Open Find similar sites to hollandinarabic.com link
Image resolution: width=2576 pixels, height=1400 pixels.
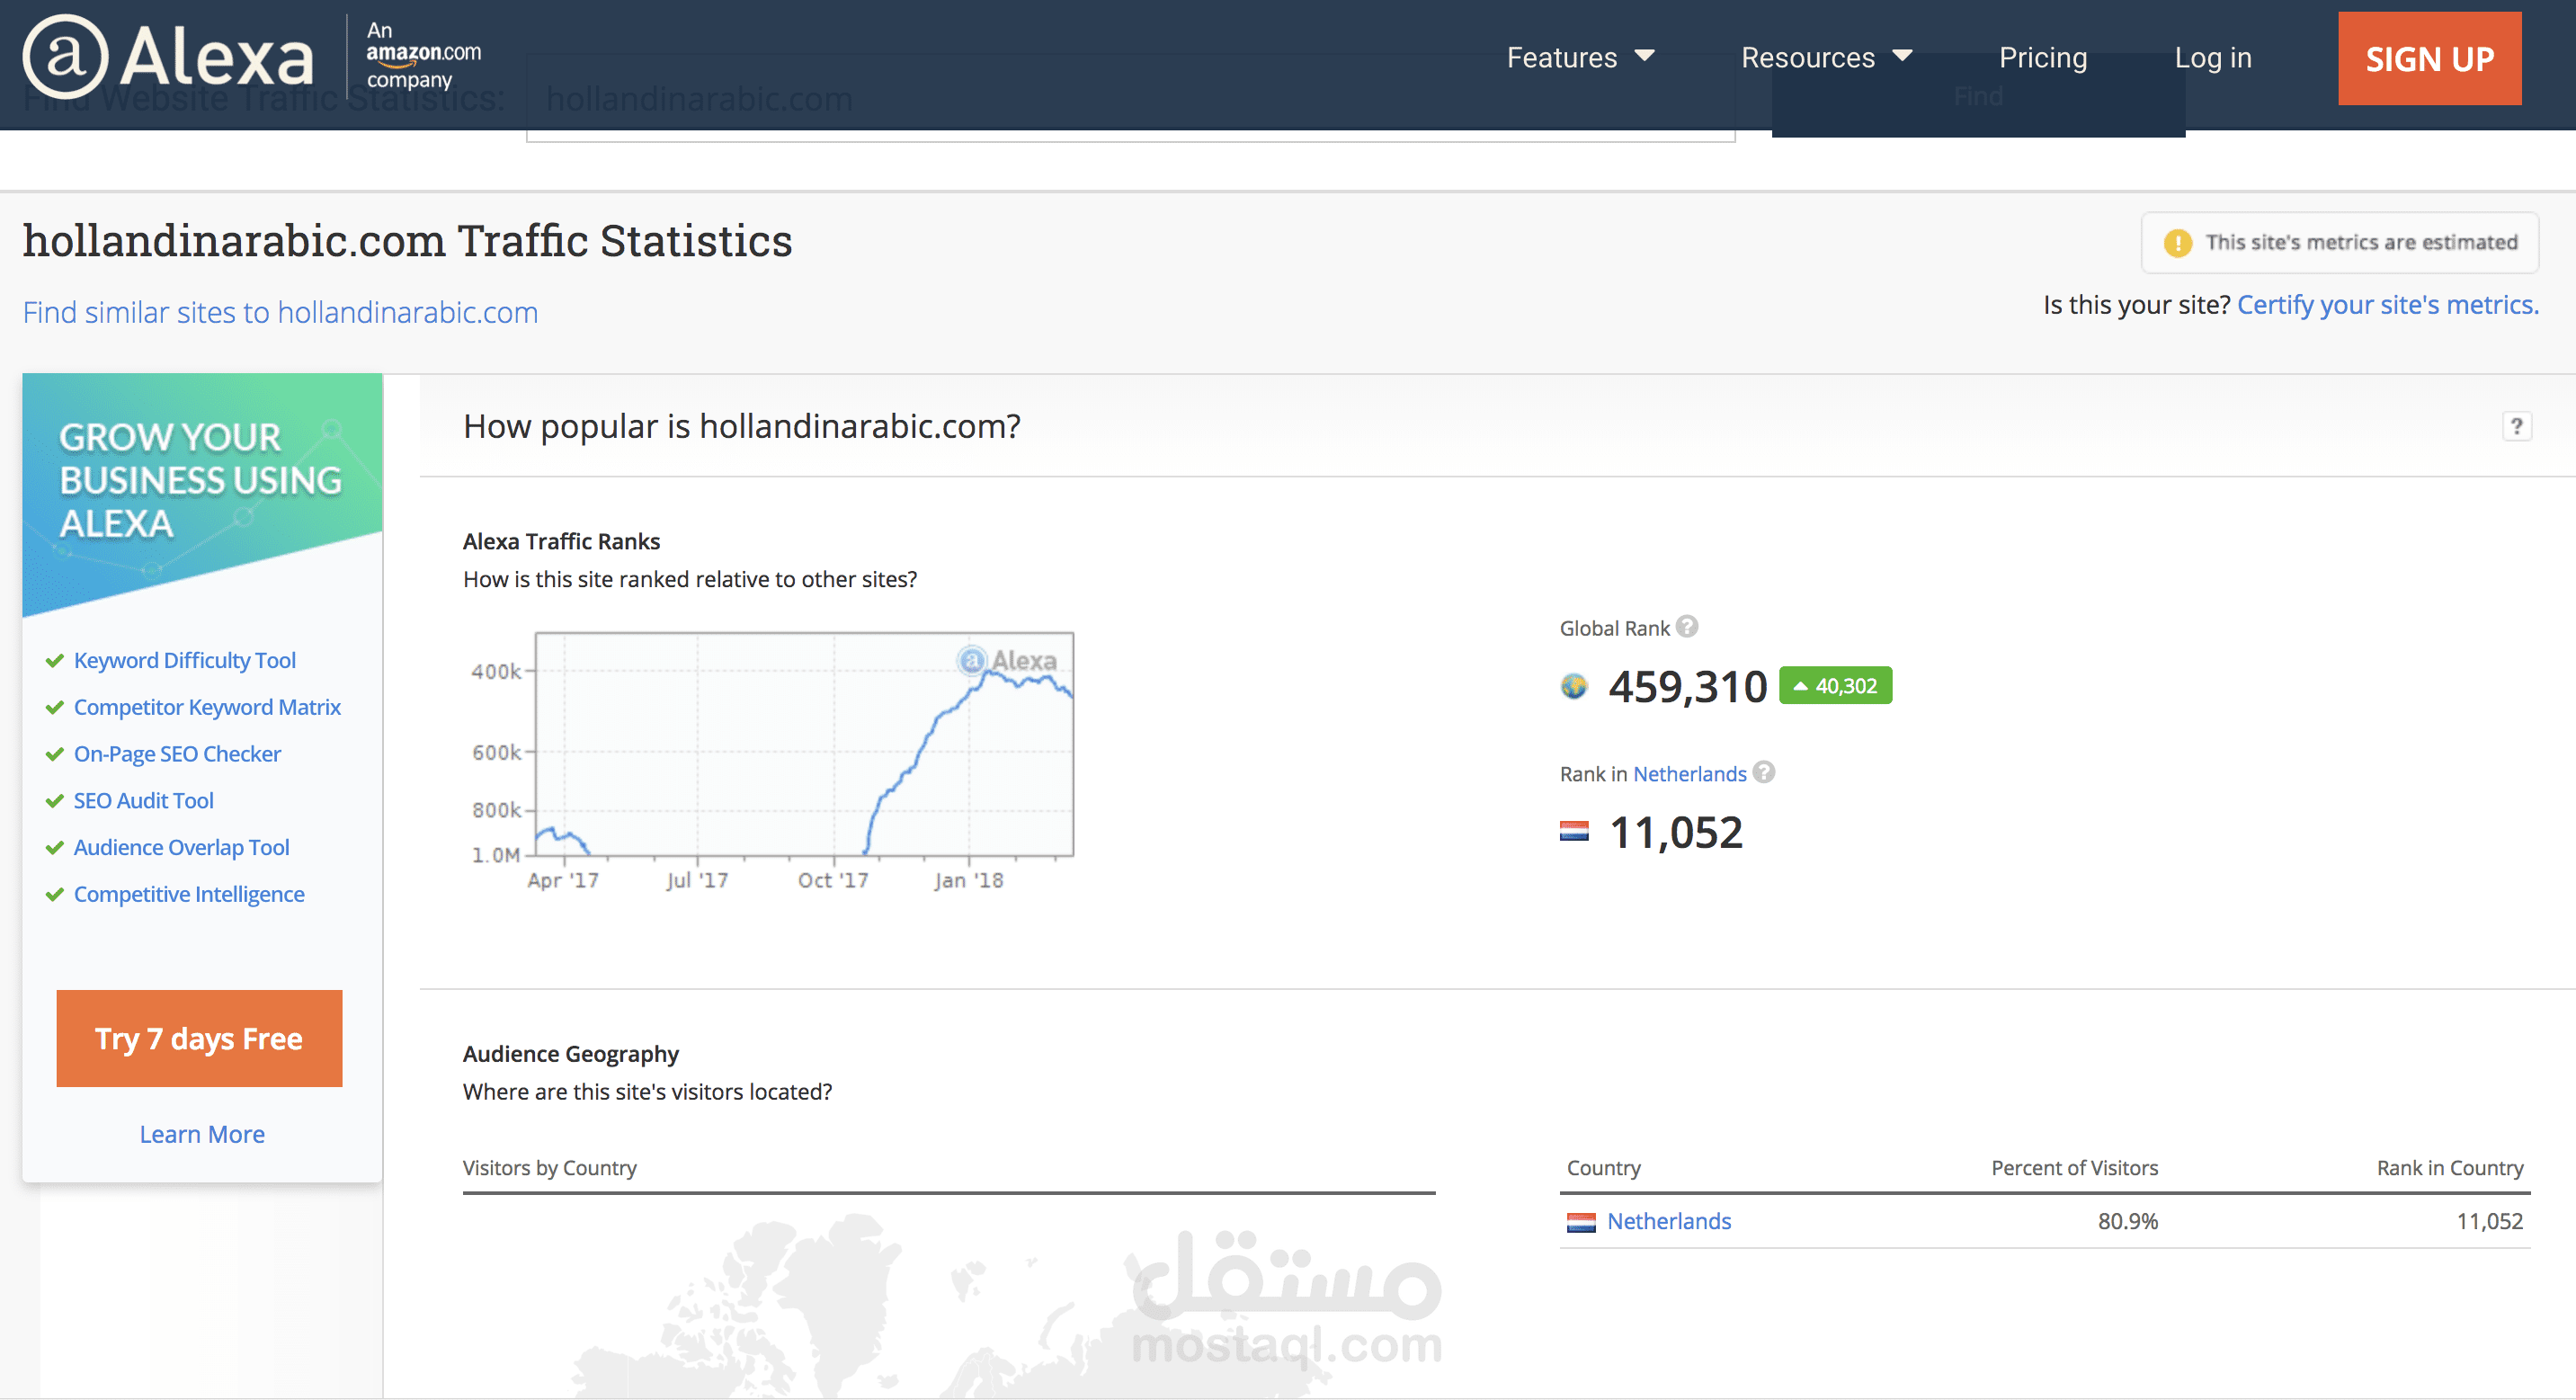point(280,312)
